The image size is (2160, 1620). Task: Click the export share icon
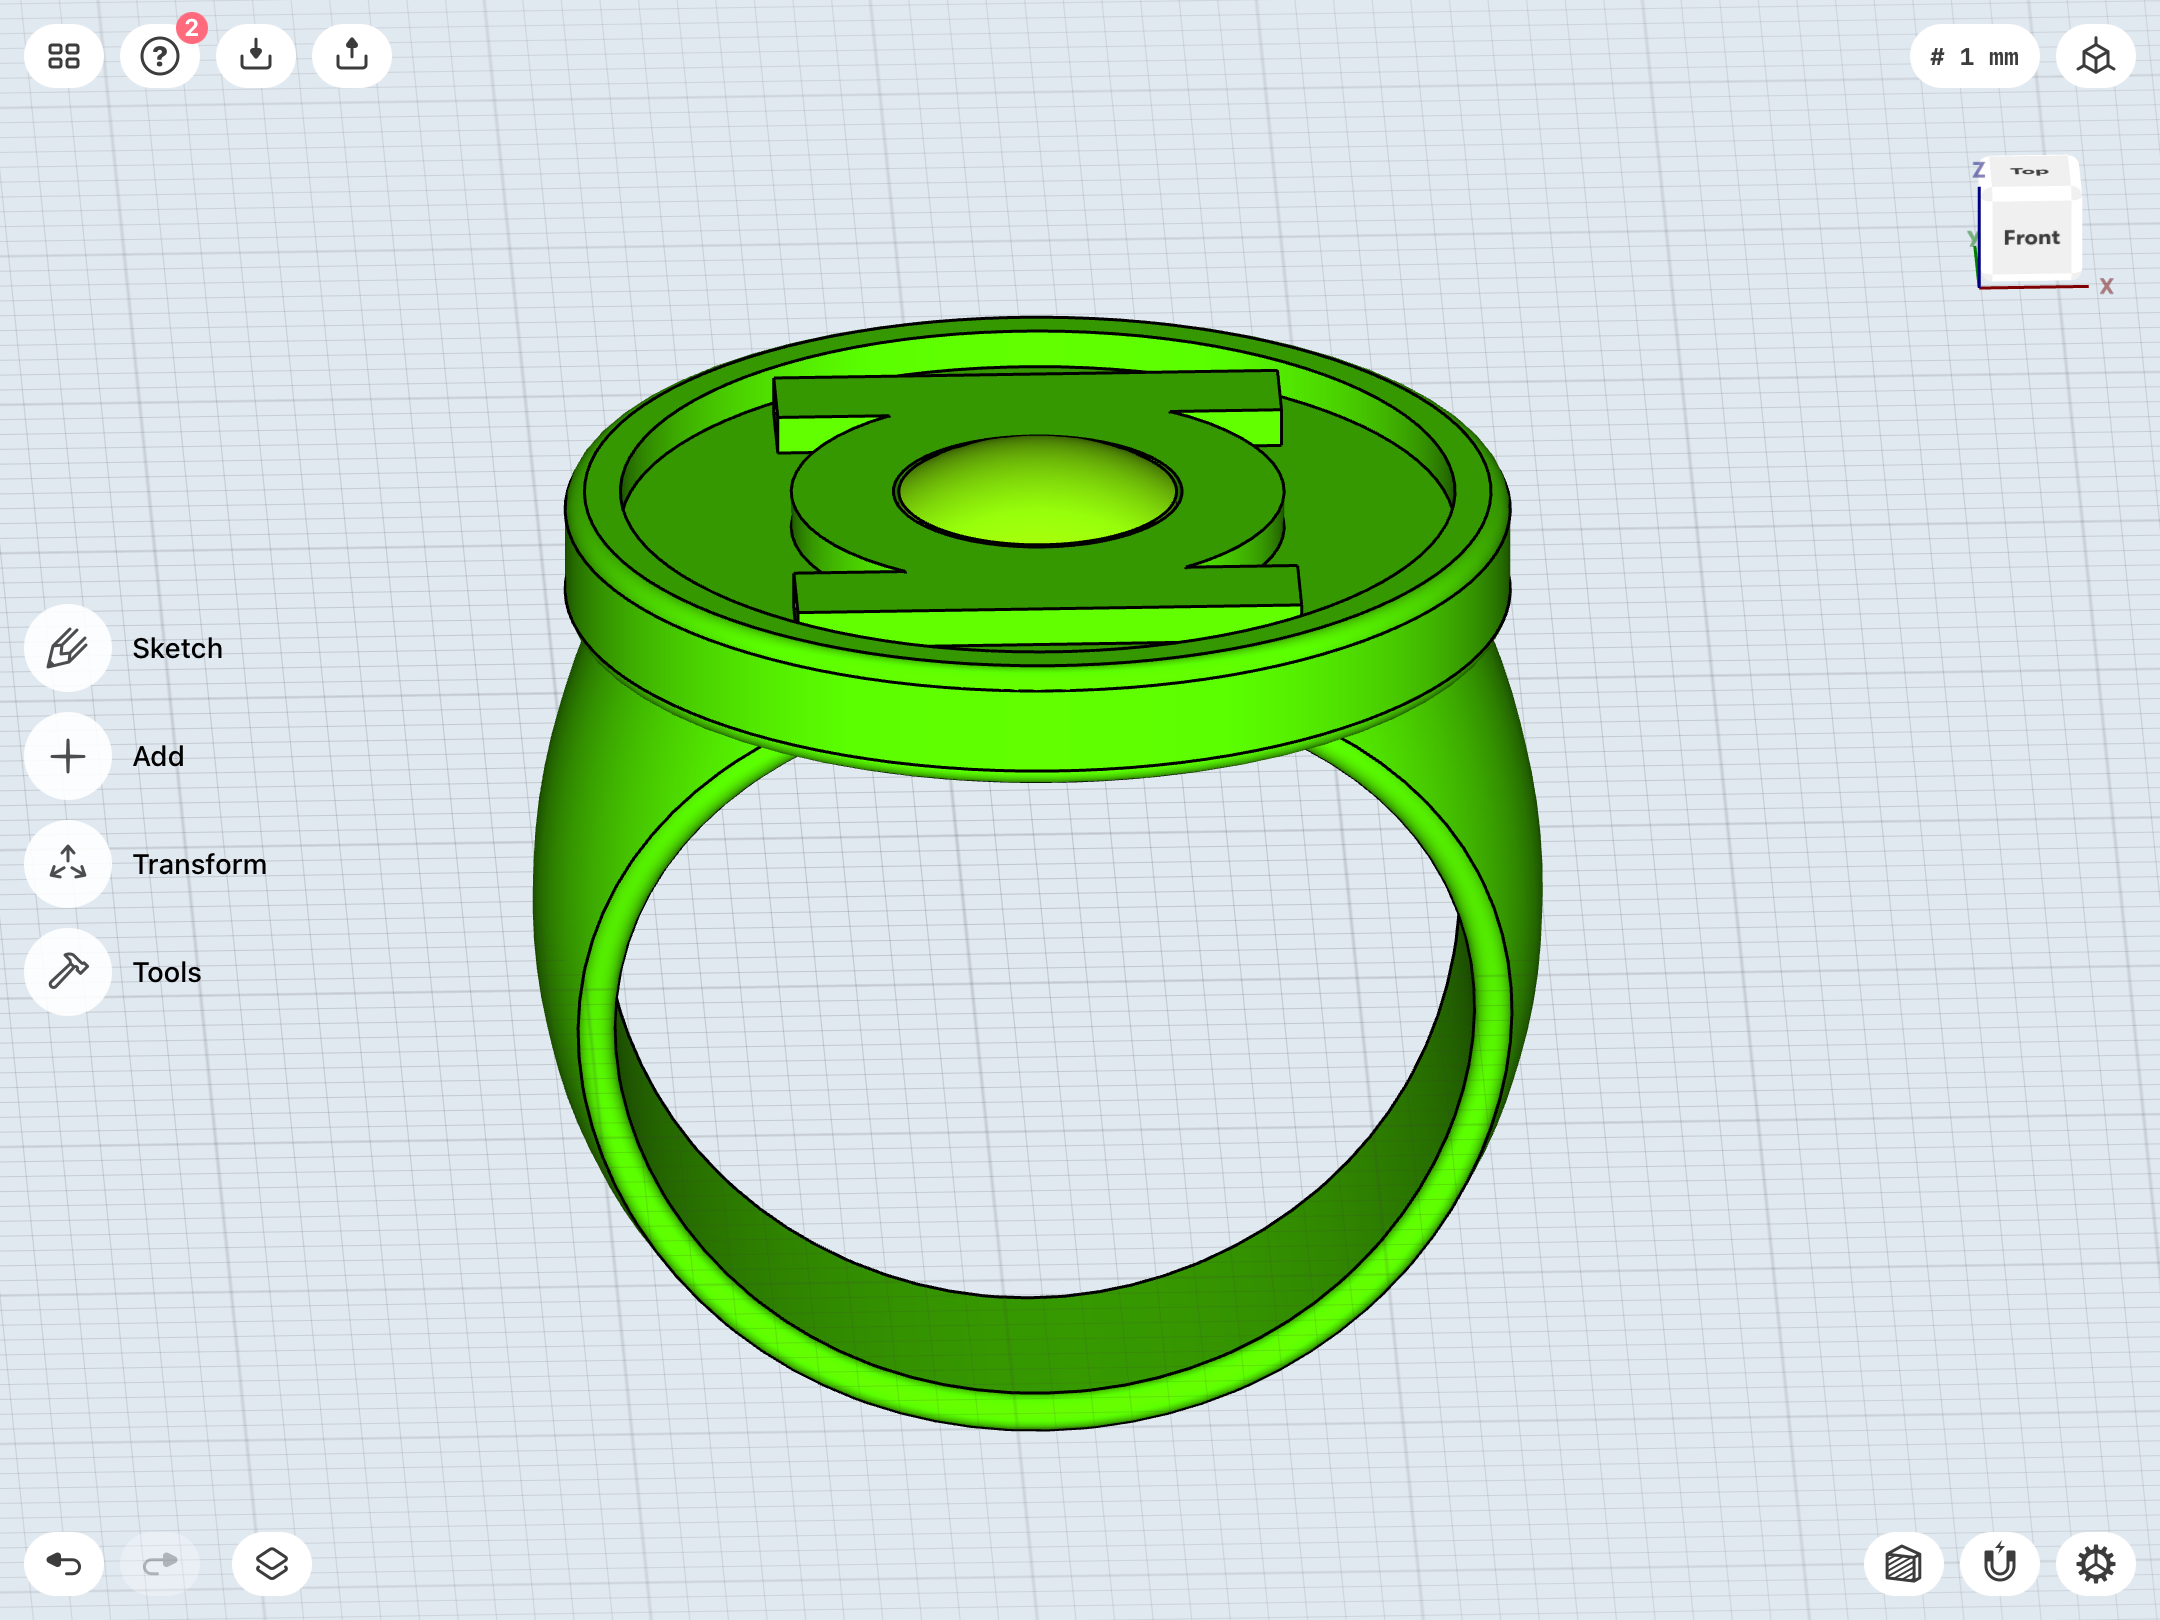[352, 56]
